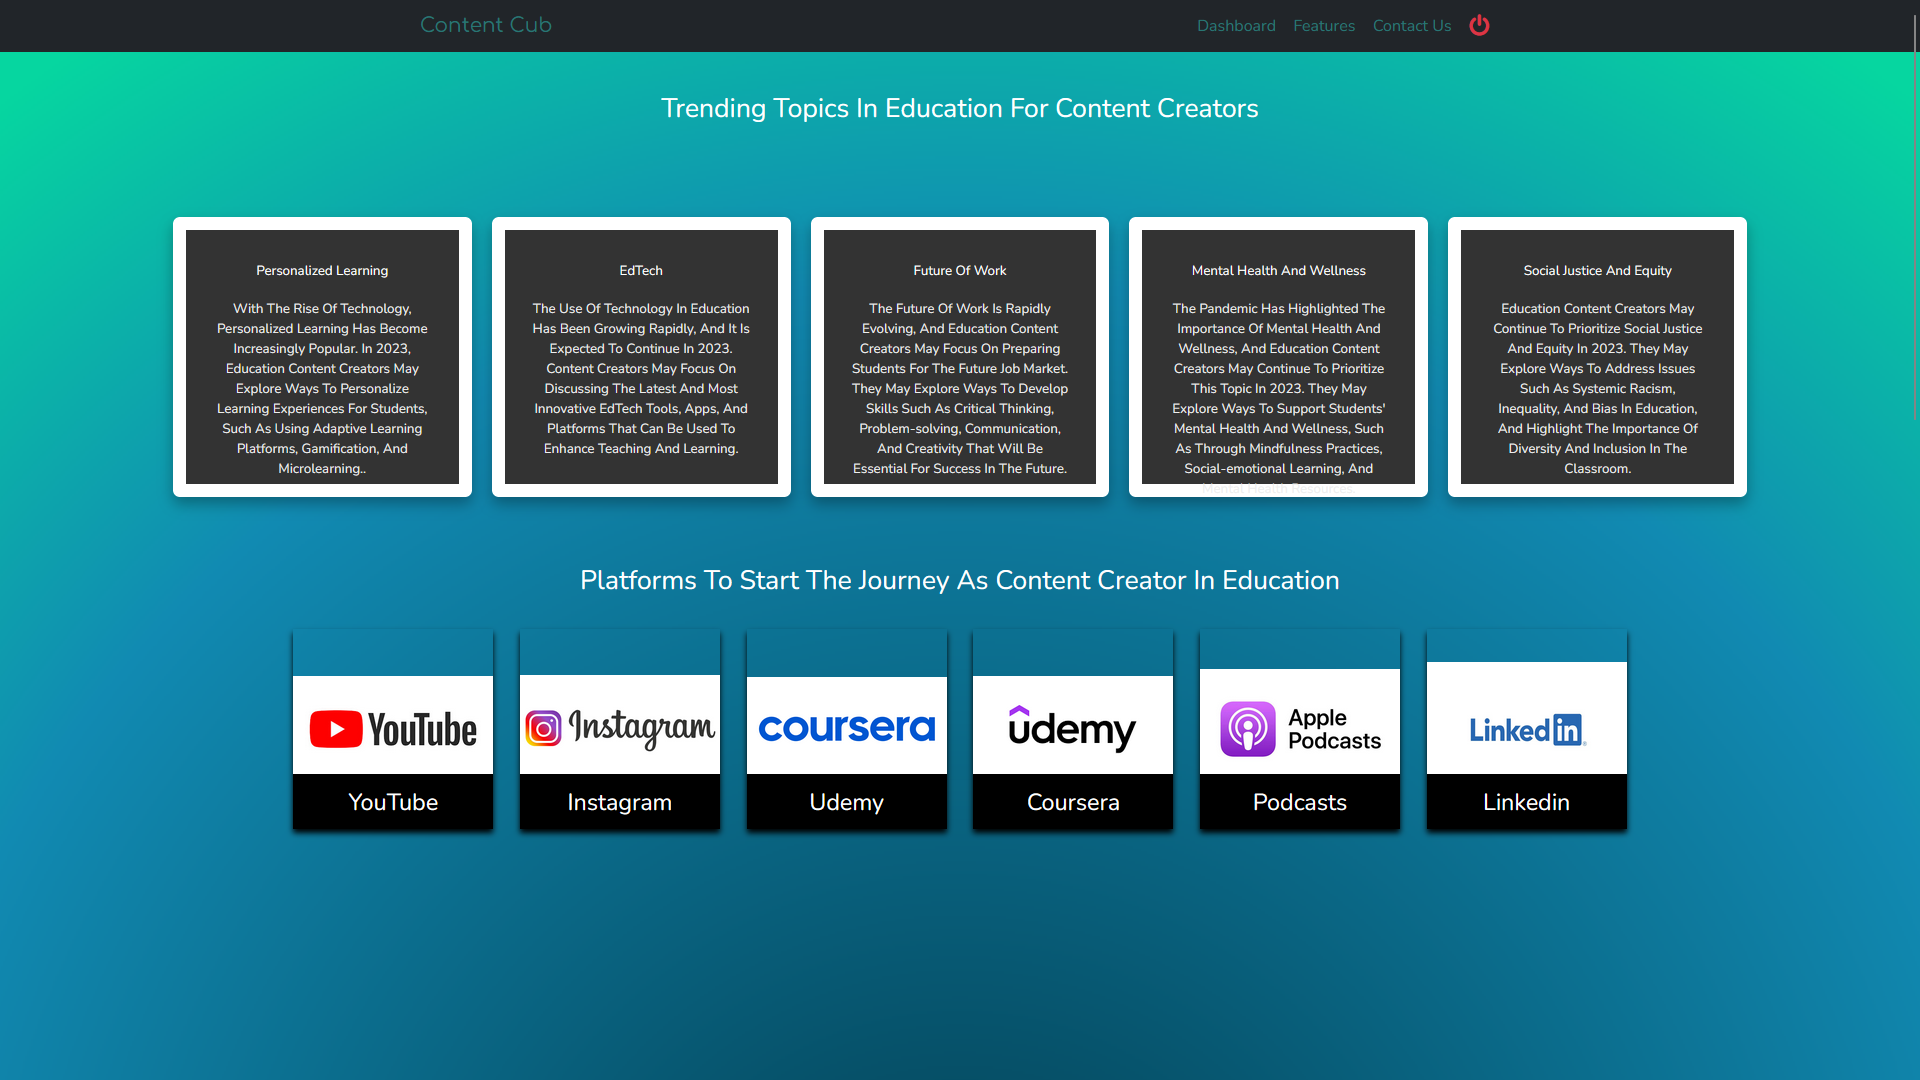This screenshot has width=1920, height=1080.
Task: Click the red power logout icon
Action: 1479,26
